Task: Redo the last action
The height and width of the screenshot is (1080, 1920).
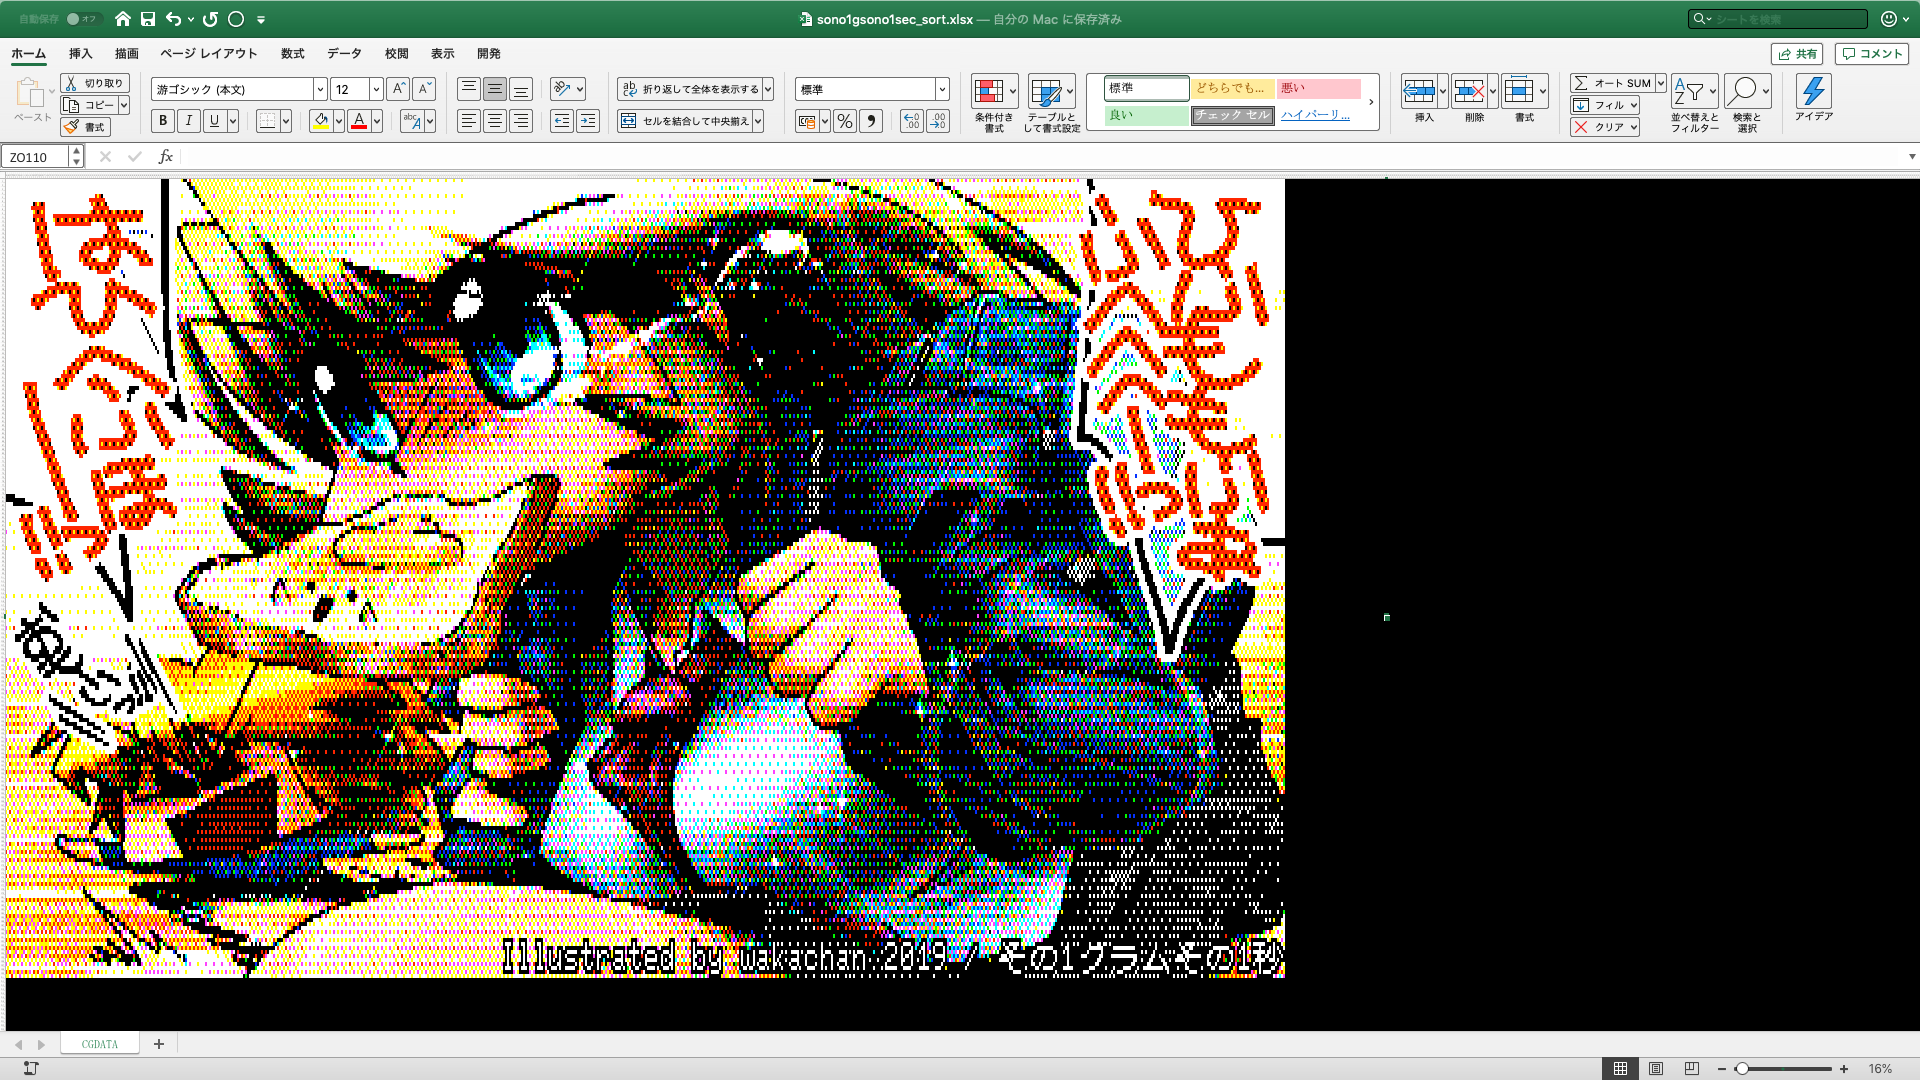Action: [210, 19]
